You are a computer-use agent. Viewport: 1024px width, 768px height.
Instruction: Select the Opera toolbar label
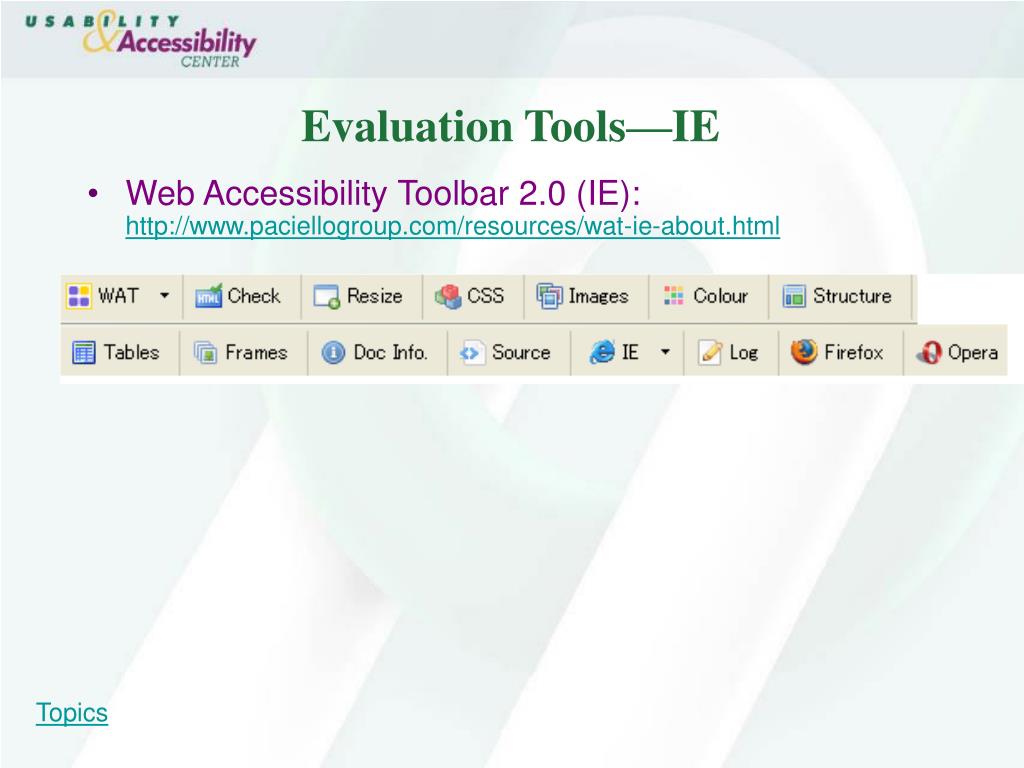click(x=972, y=353)
